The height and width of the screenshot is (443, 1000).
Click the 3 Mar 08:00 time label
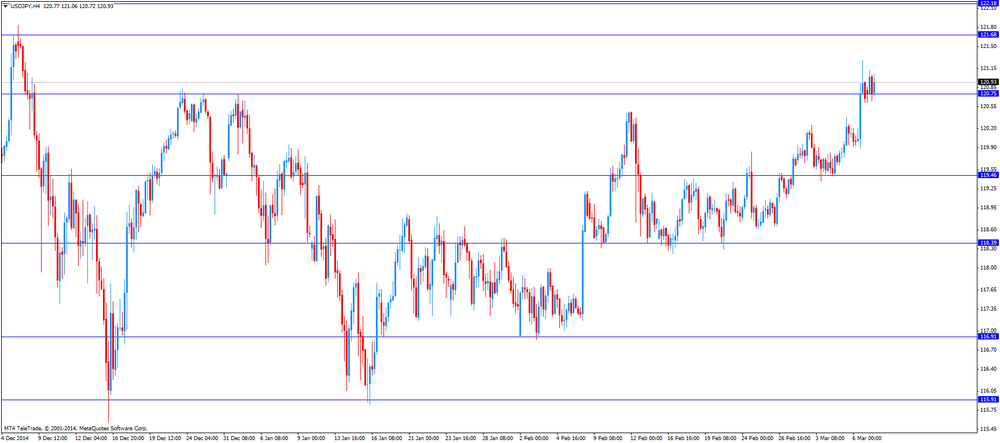tap(831, 439)
